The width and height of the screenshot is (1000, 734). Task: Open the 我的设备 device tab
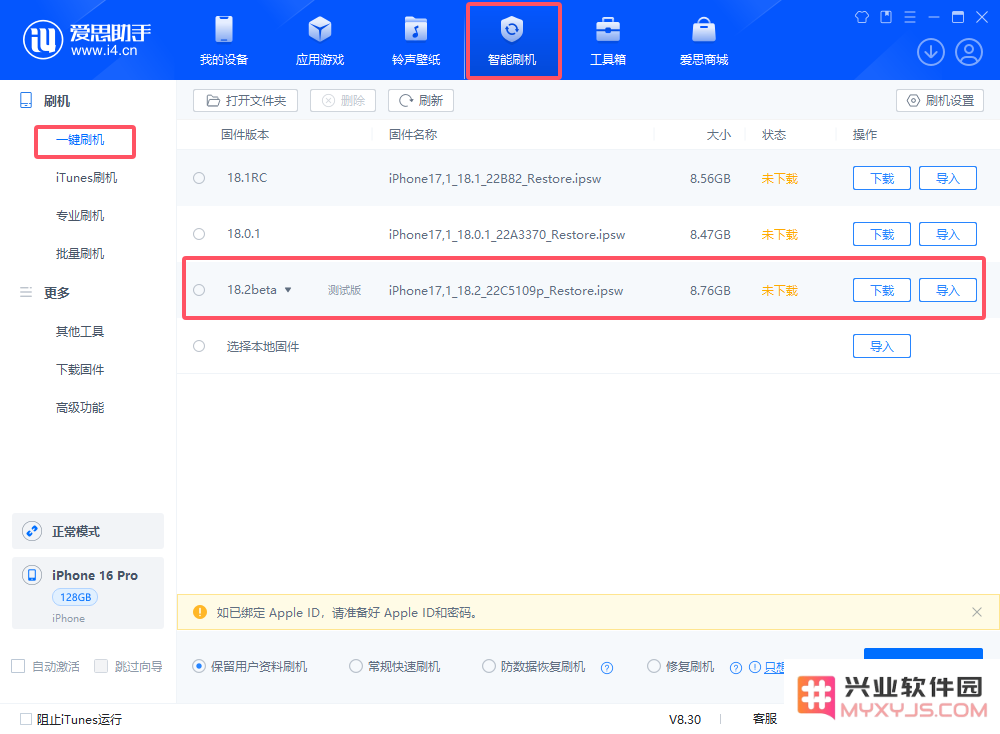tap(224, 41)
